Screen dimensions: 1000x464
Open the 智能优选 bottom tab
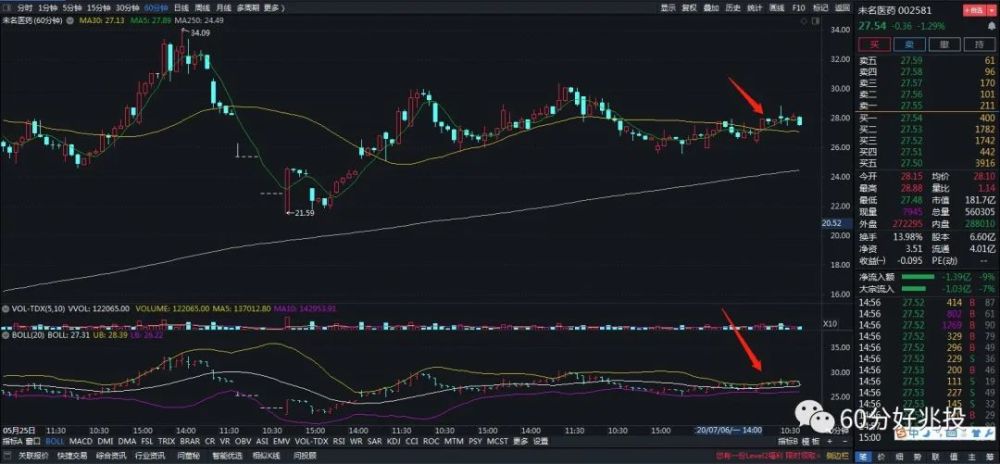[x=227, y=455]
